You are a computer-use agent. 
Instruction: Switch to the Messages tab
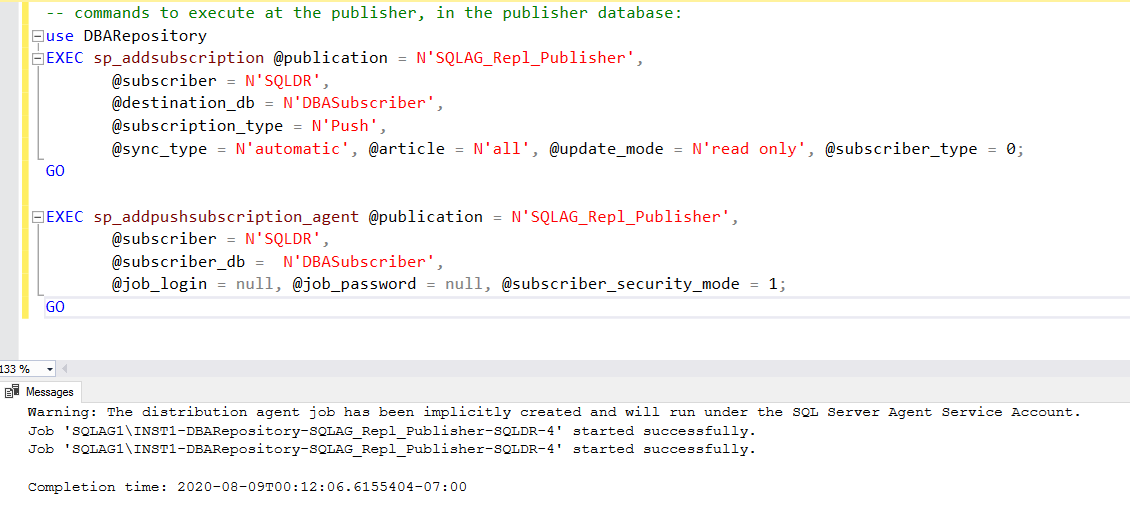[x=49, y=392]
